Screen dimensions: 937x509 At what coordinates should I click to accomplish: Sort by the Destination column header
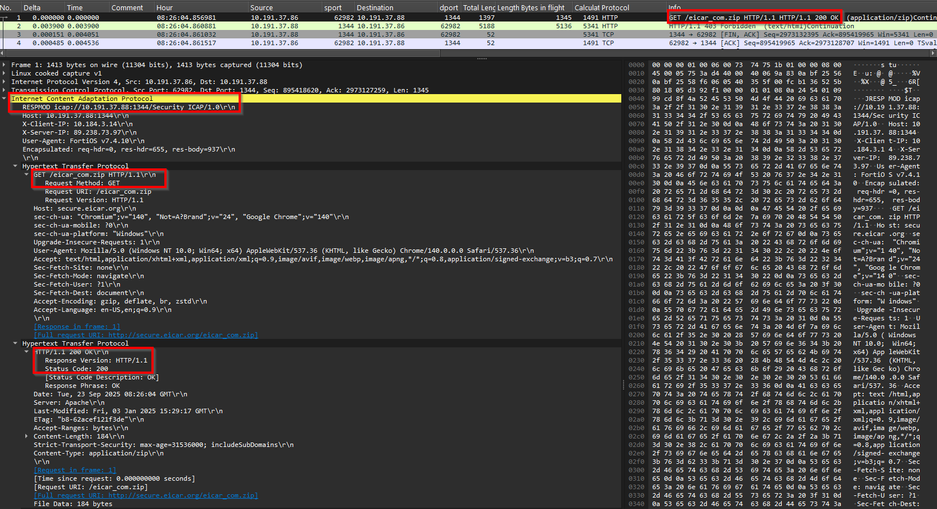coord(375,7)
